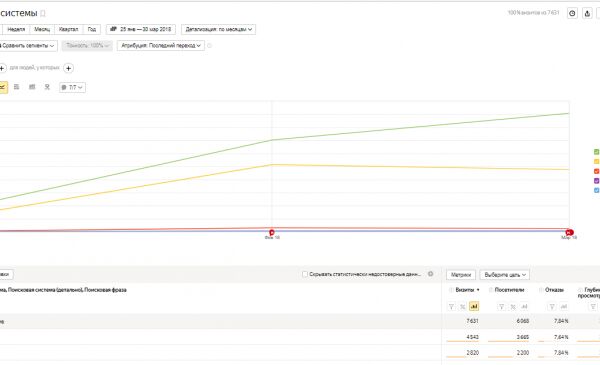The width and height of the screenshot is (600, 365).
Task: Sort by Посетители column header
Action: [x=509, y=290]
